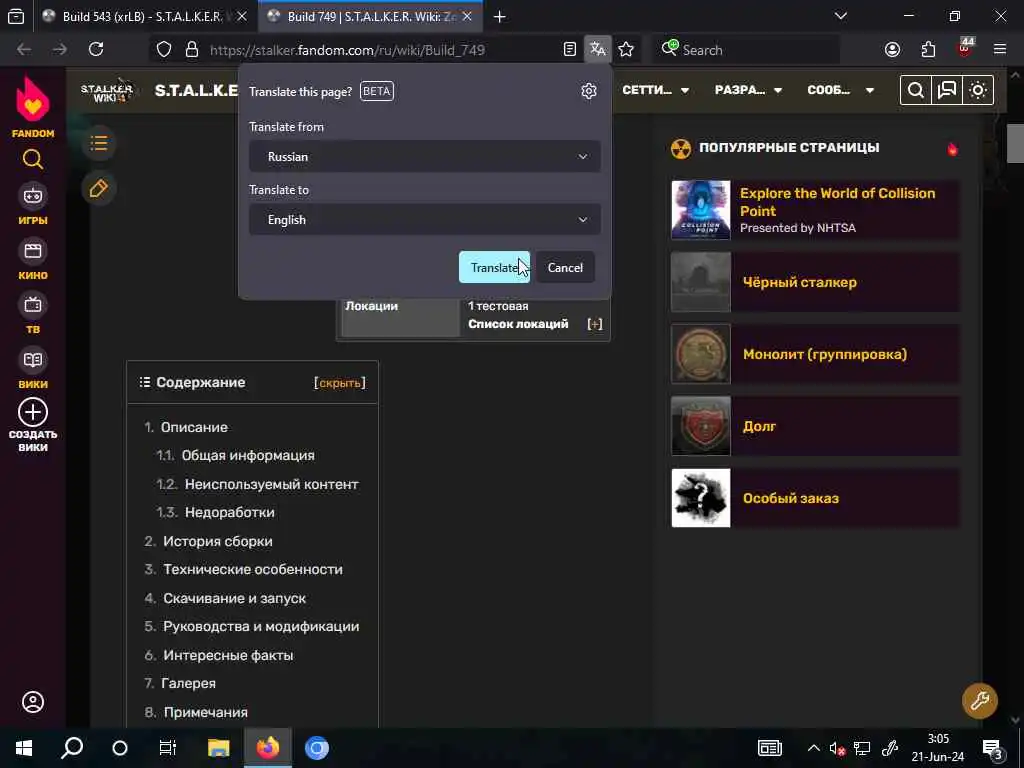Open the notification center icon
The width and height of the screenshot is (1024, 768).
[x=992, y=748]
